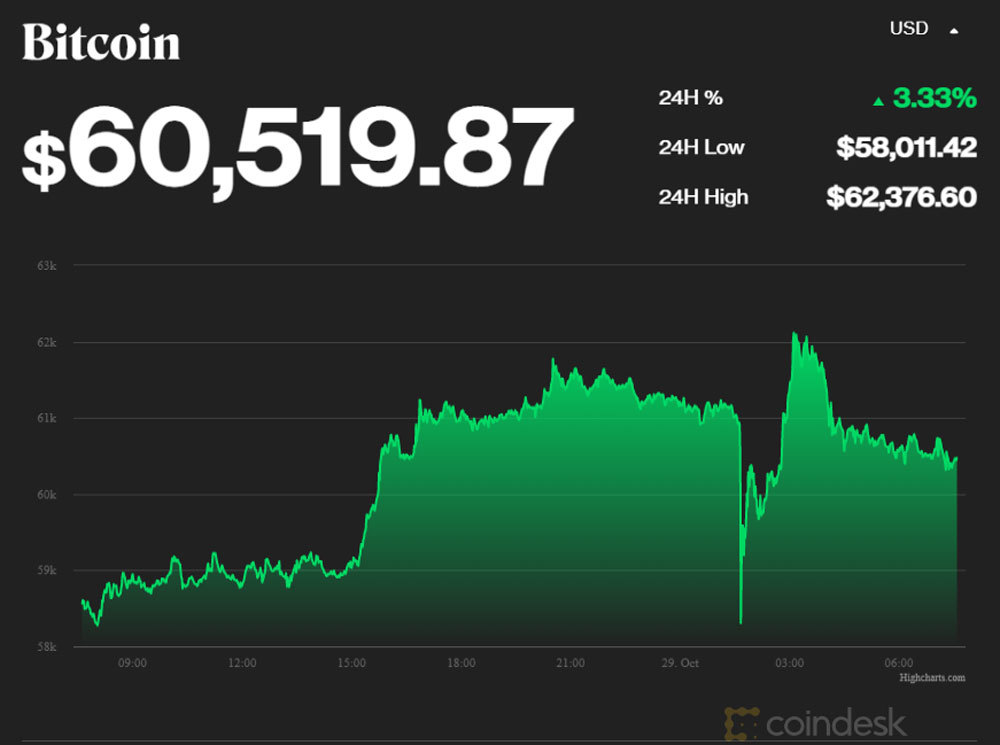Click the chart's highest peak near 03:00
Image resolution: width=1000 pixels, height=745 pixels.
[x=794, y=334]
